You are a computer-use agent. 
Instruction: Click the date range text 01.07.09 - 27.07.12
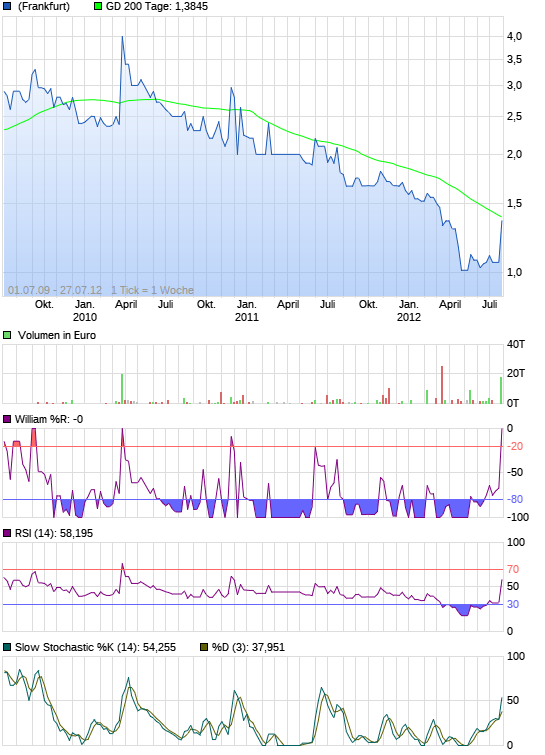55,290
